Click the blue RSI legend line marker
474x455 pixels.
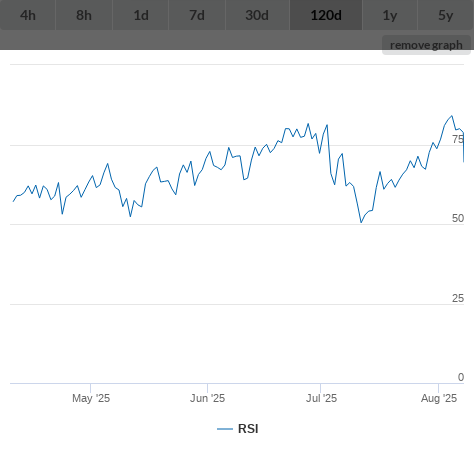225,429
